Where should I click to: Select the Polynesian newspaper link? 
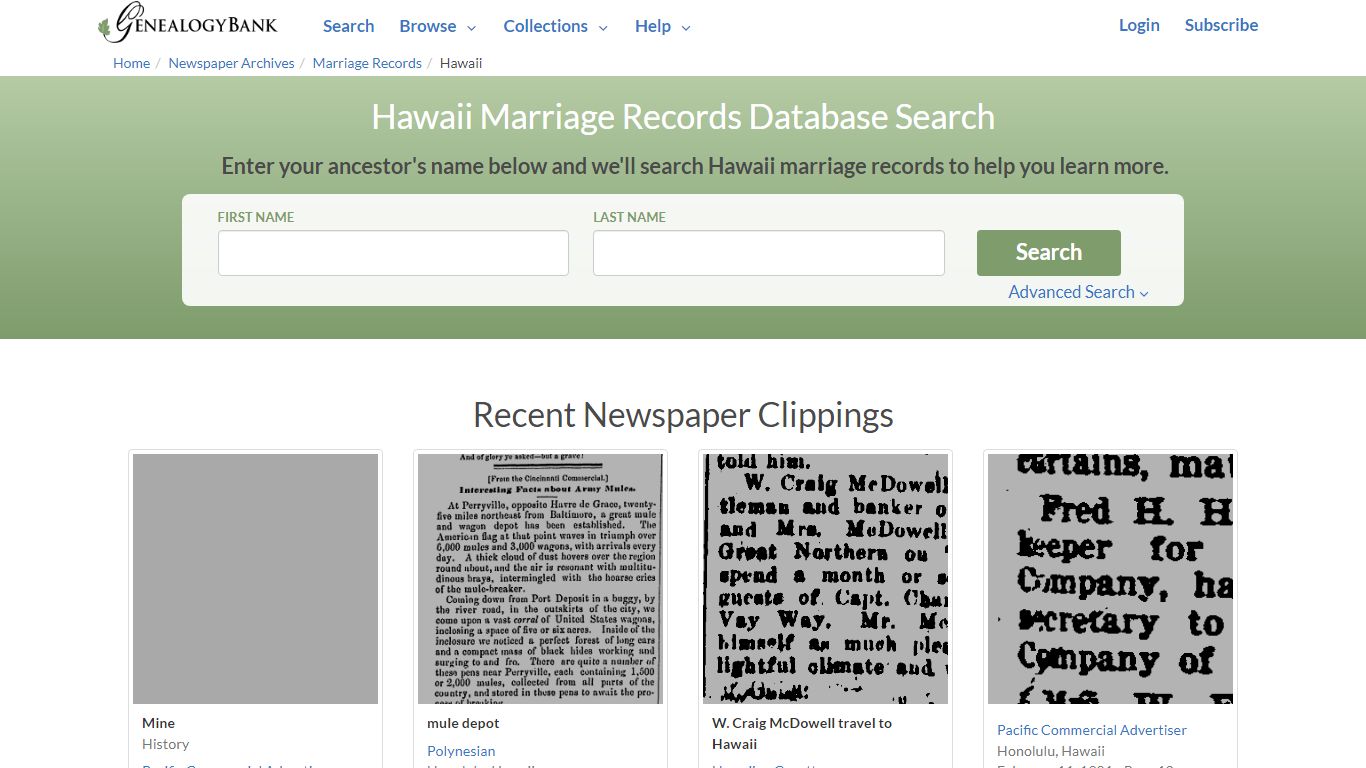[x=461, y=751]
